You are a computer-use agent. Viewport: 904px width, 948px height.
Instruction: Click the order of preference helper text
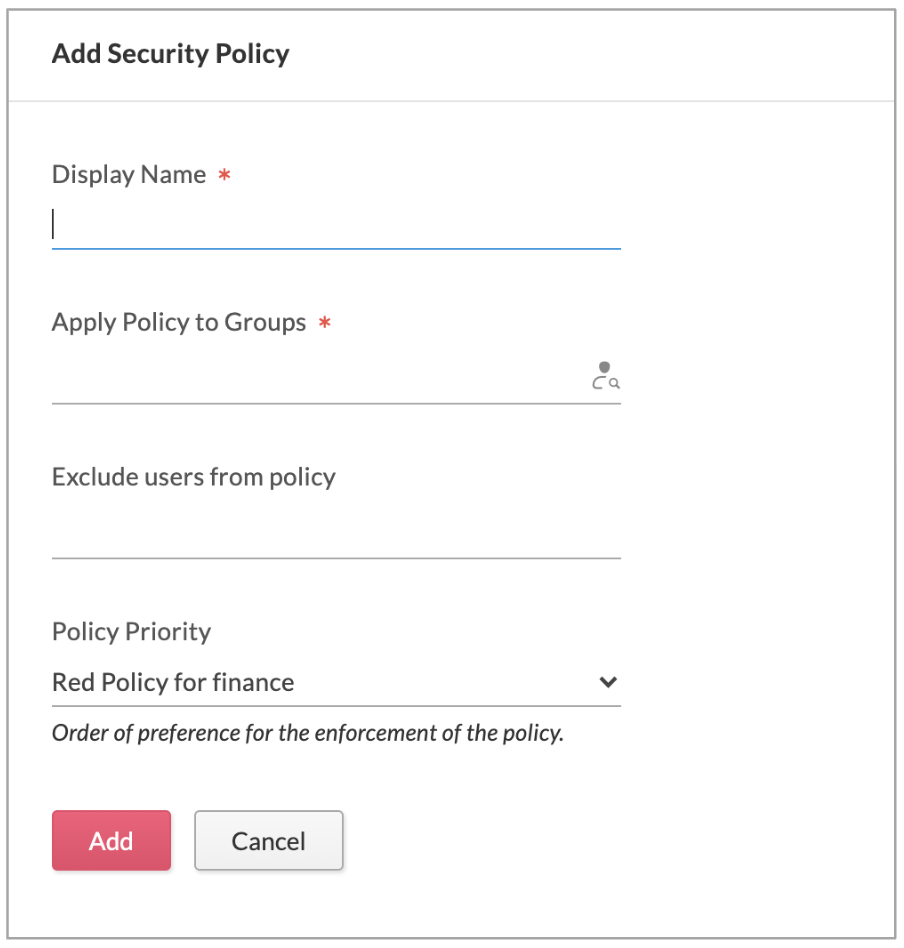[307, 734]
